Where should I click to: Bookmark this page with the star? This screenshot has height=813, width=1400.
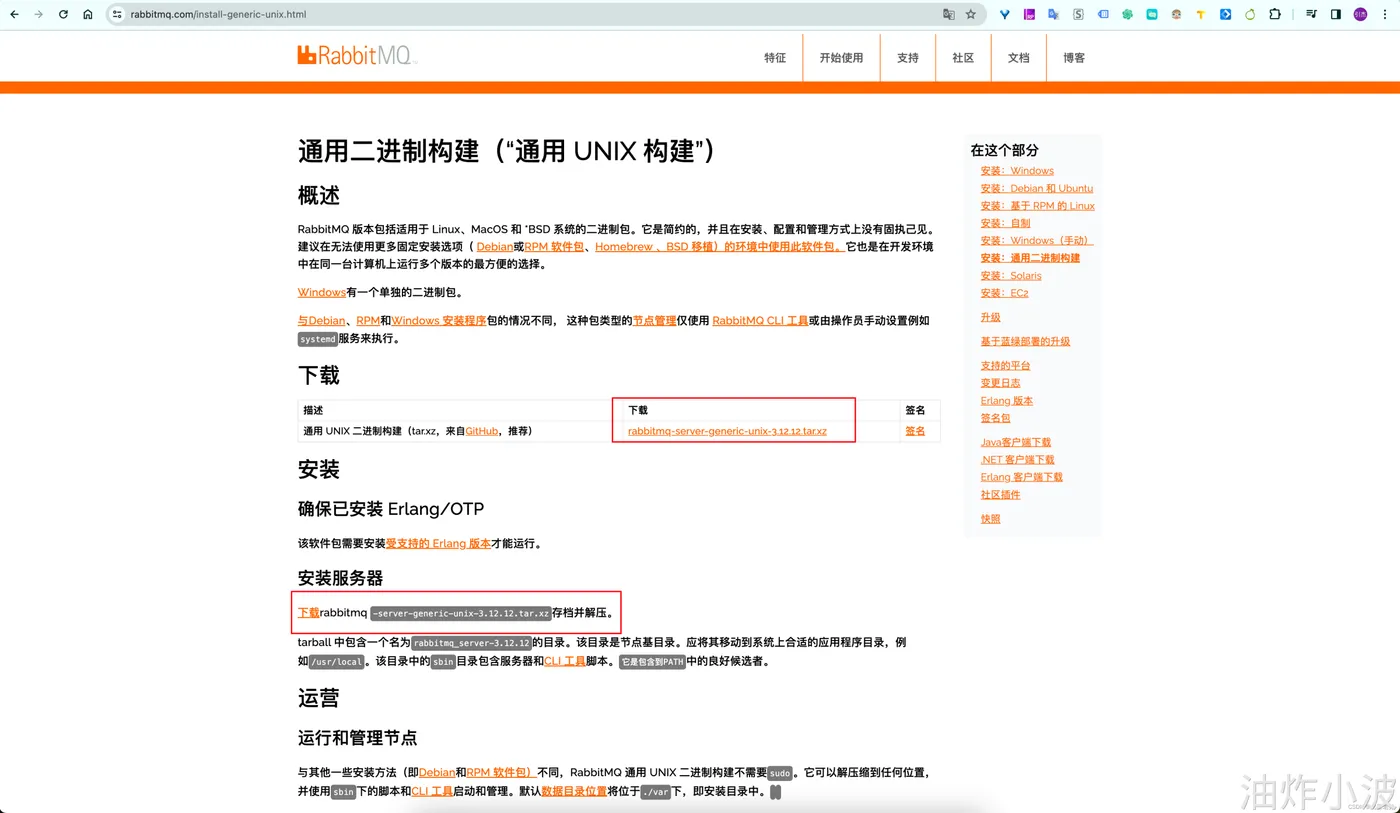coord(970,15)
